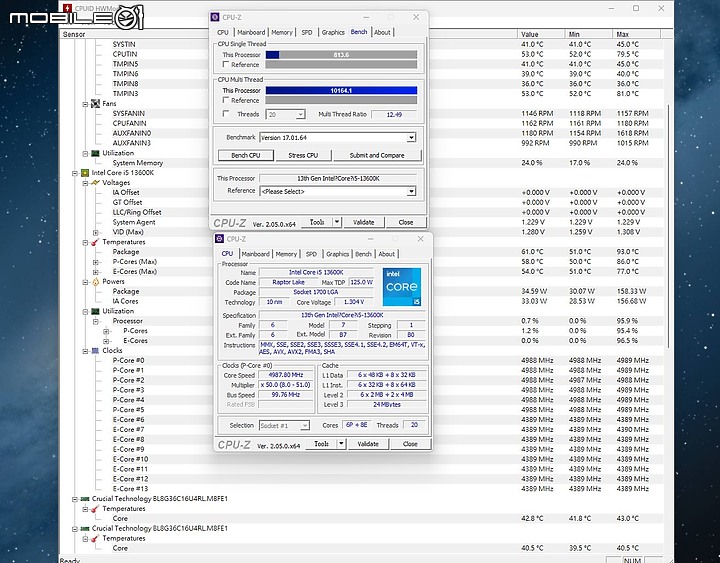720x563 pixels.
Task: Click the Powers flame icon
Action: [x=95, y=281]
